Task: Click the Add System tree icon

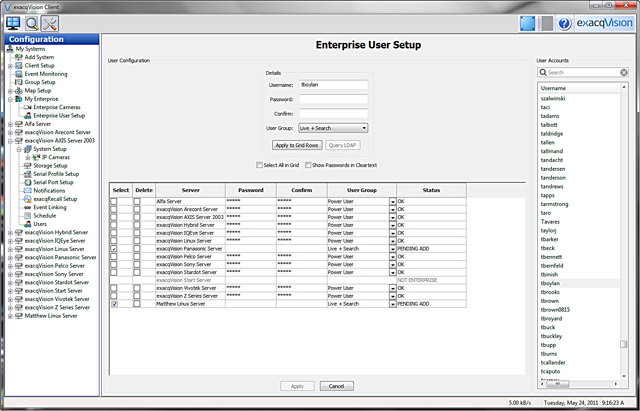Action: coord(18,57)
